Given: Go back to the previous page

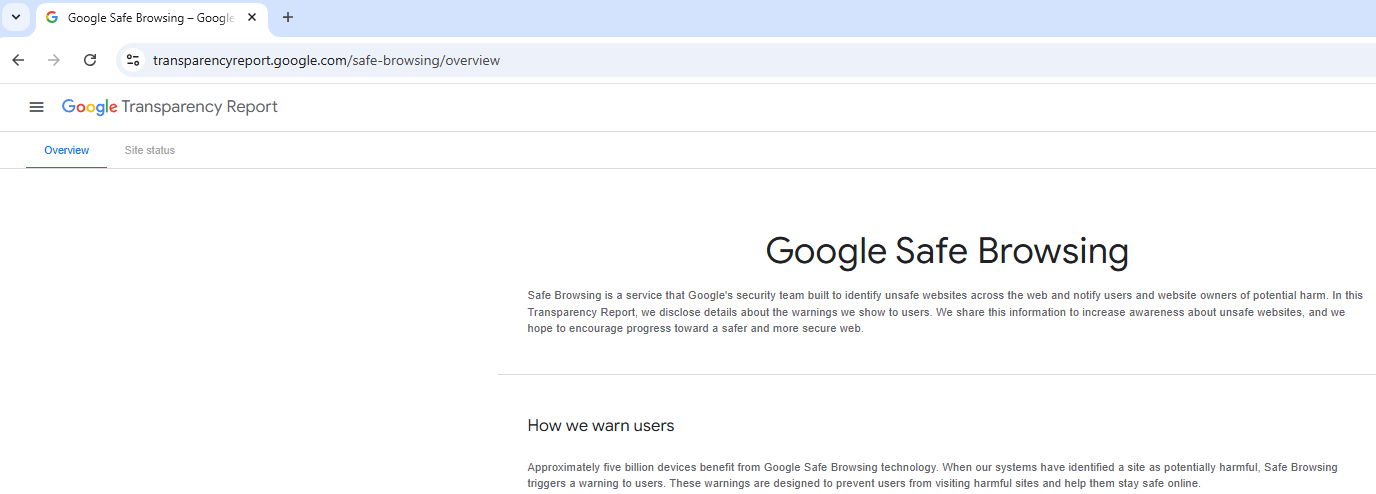Looking at the screenshot, I should click(18, 60).
